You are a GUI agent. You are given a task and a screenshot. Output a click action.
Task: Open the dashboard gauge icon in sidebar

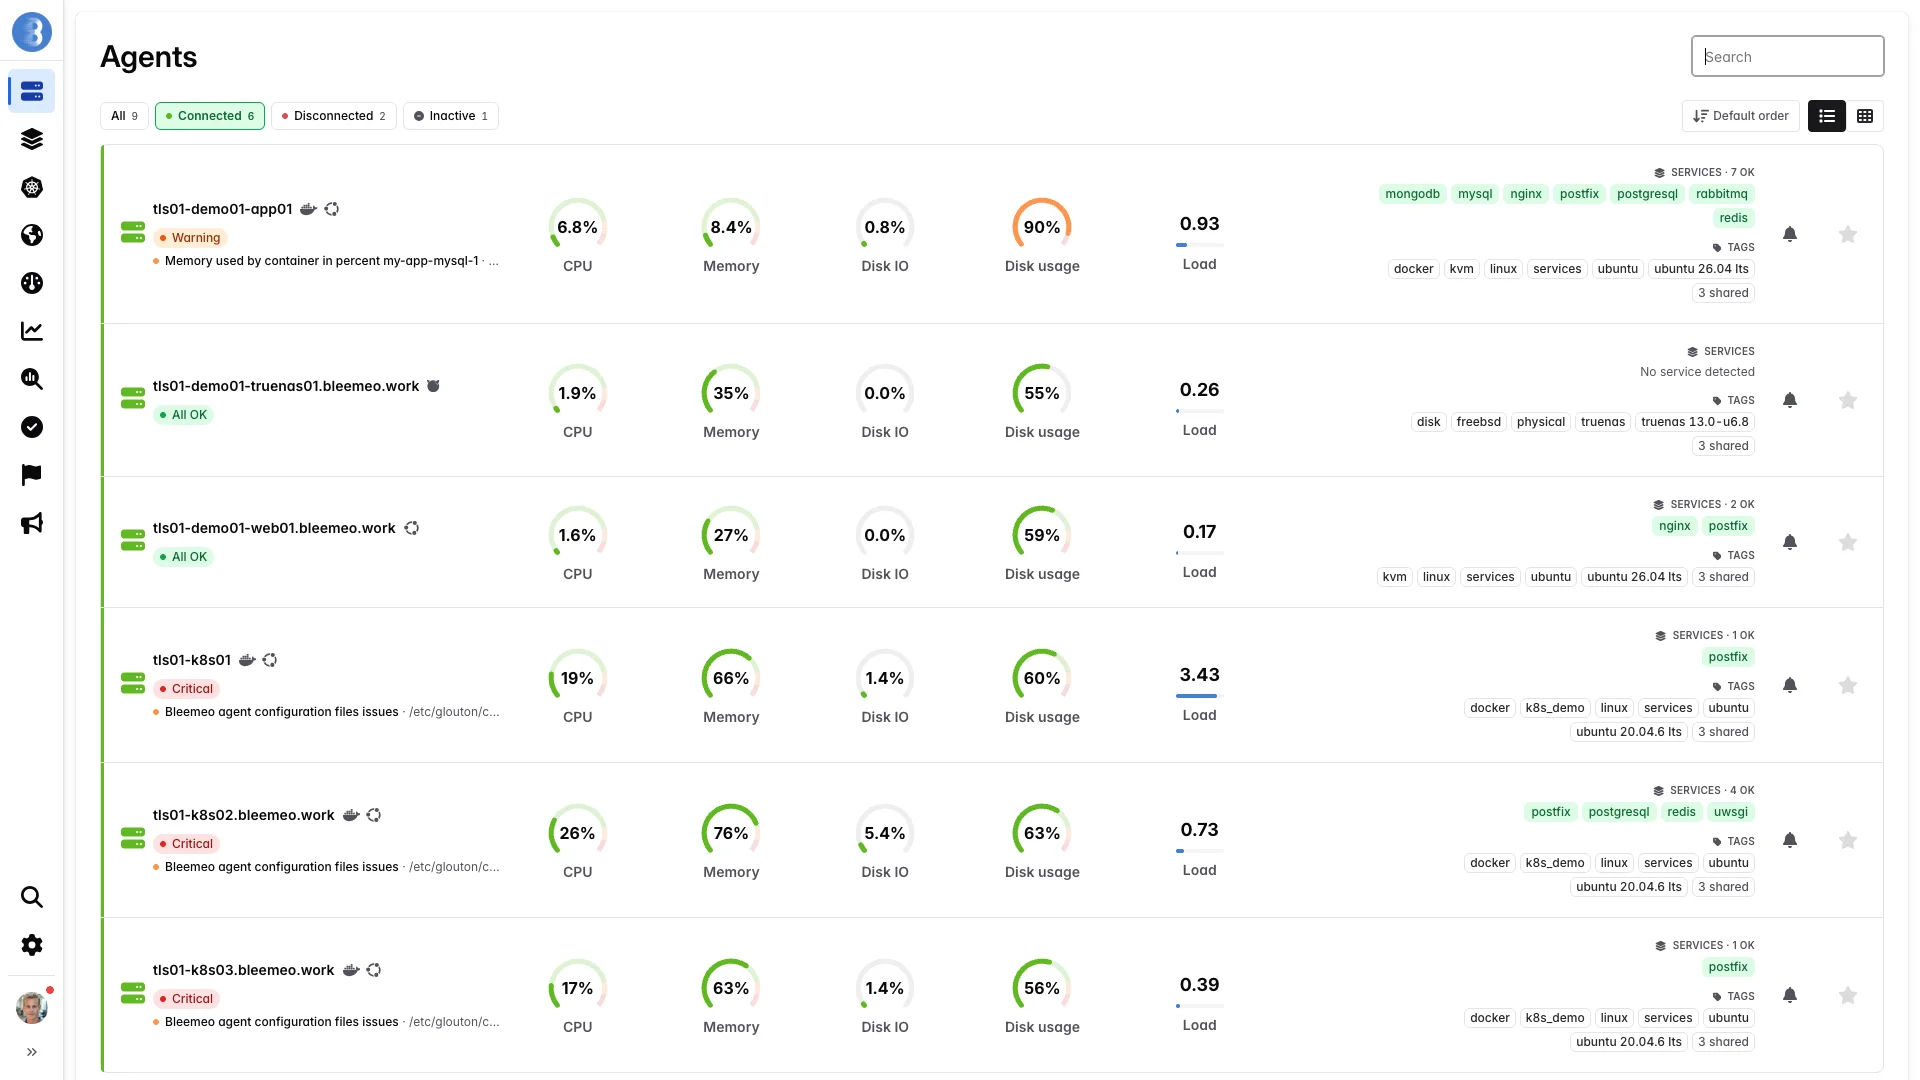point(32,283)
